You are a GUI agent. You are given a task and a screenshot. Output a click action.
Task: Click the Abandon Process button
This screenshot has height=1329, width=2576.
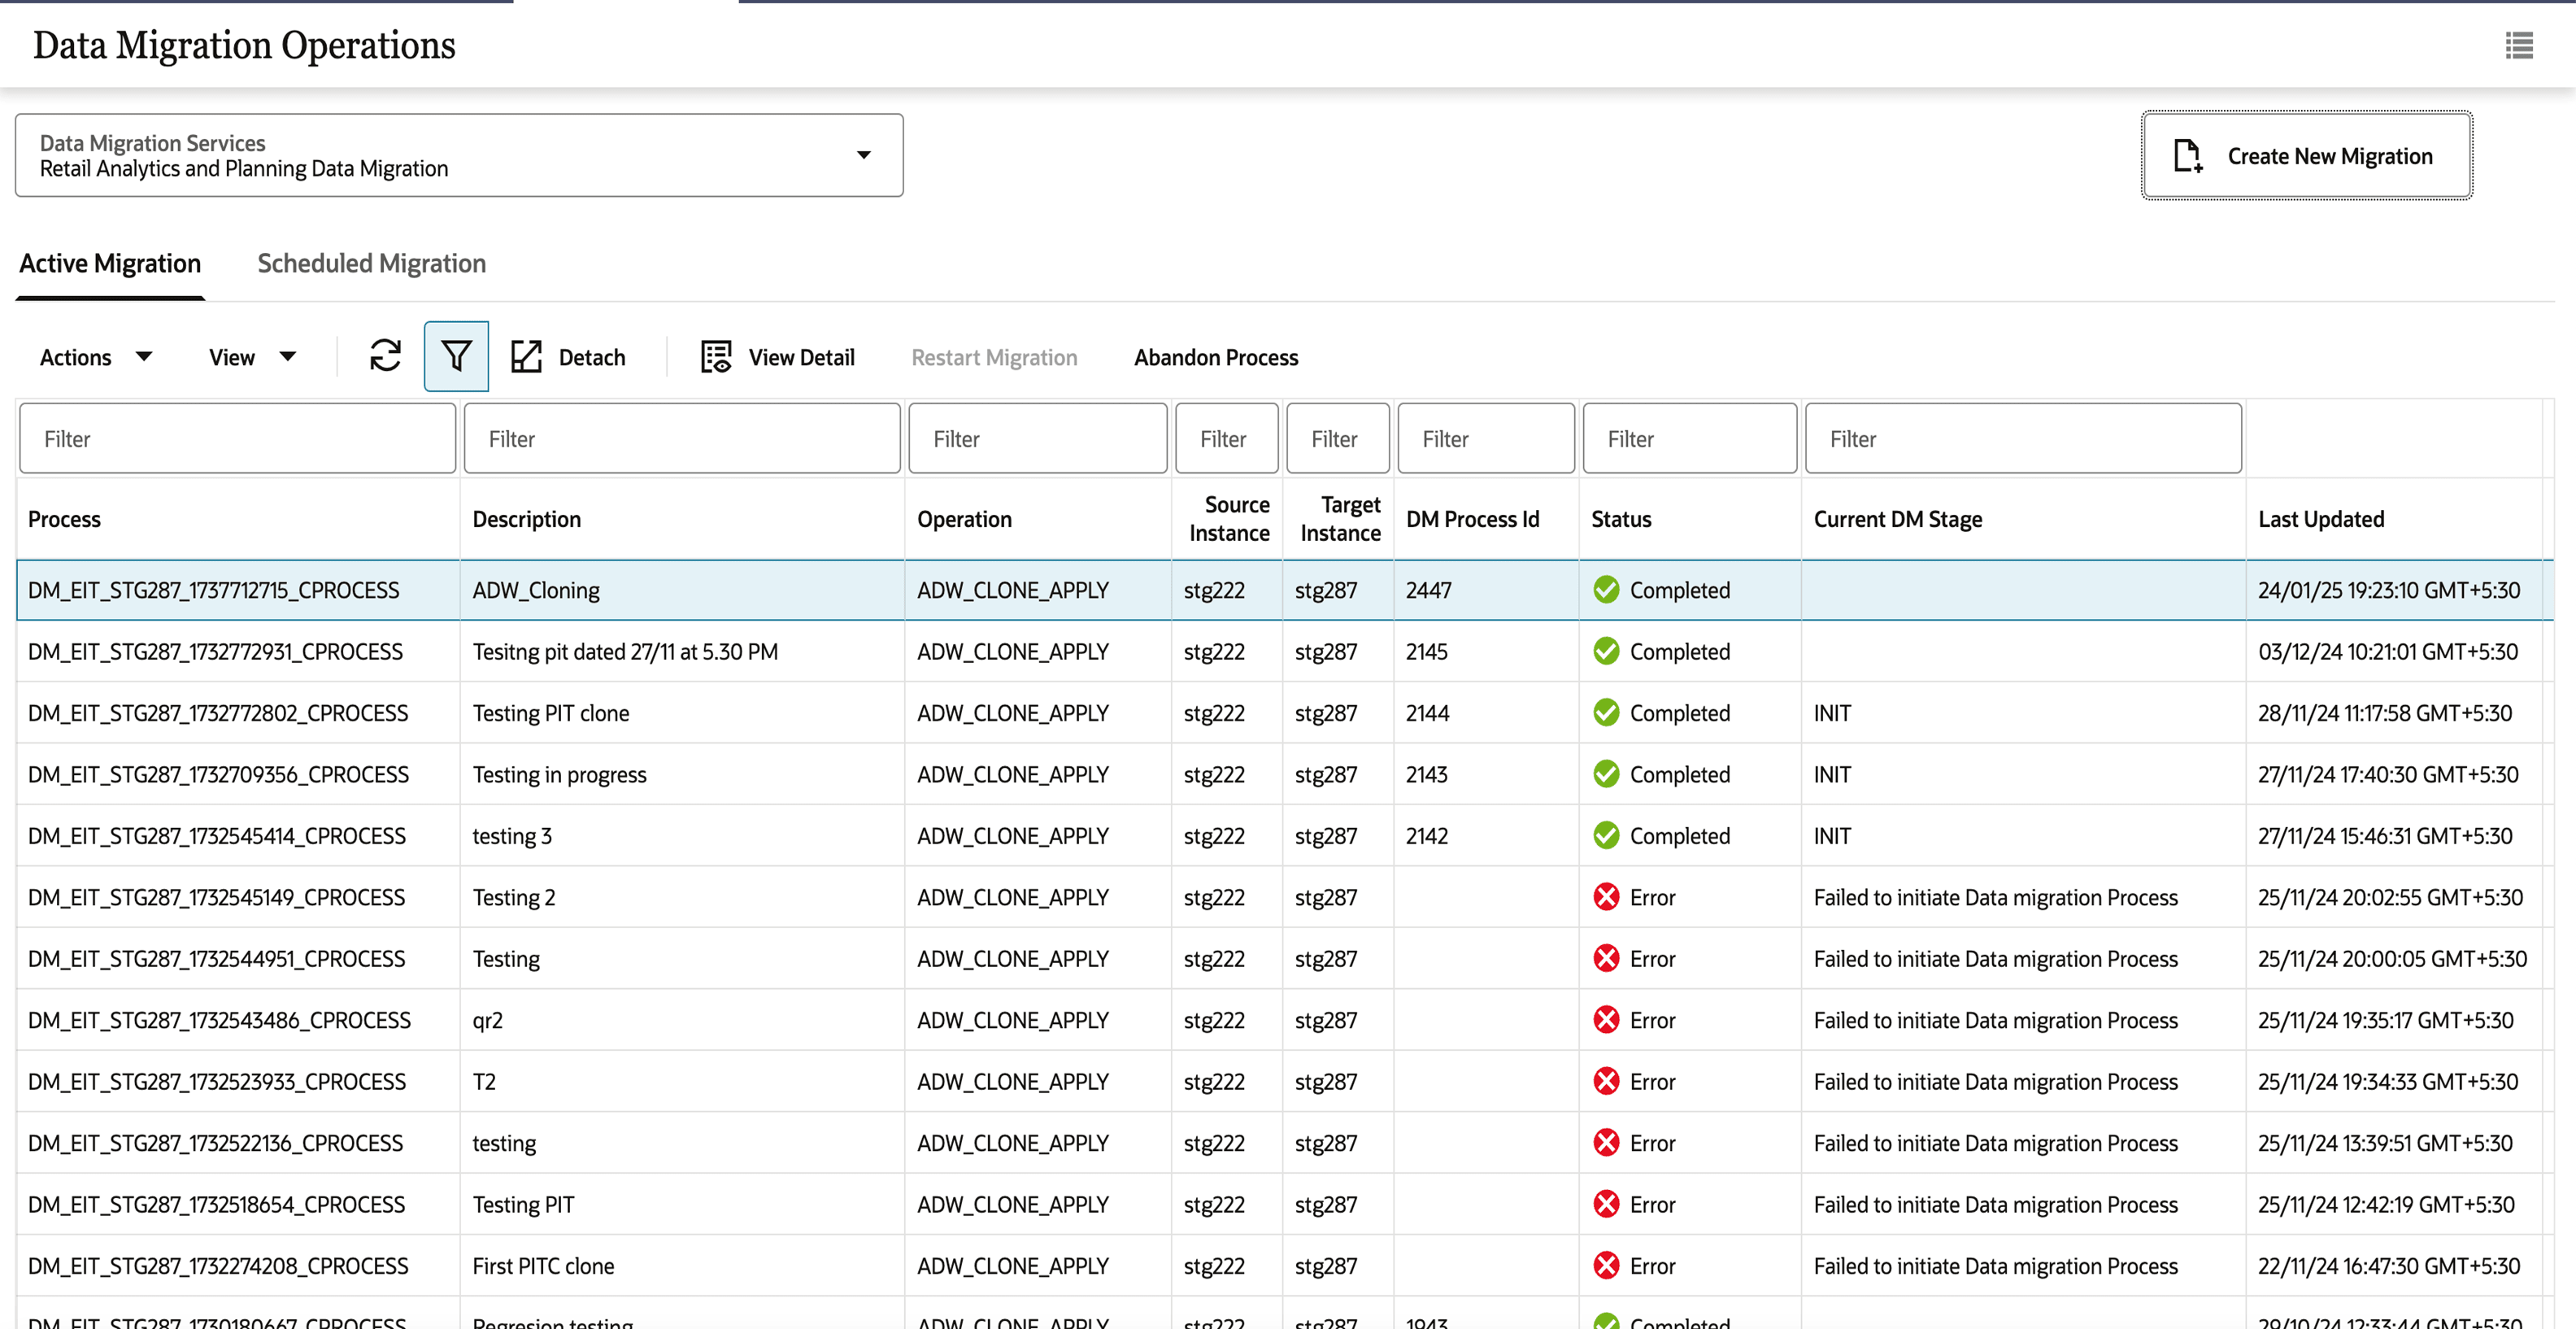(1216, 357)
